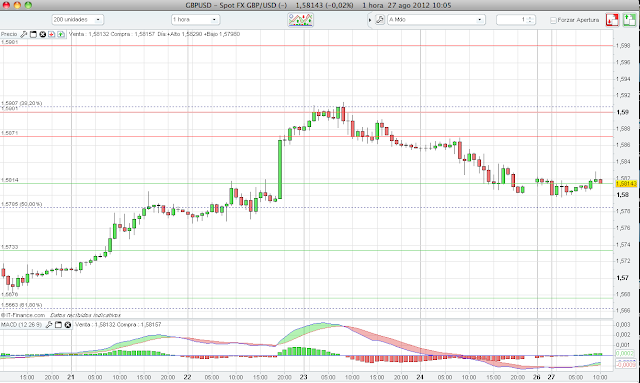Click the MACD (12 26 9) label

point(21,325)
